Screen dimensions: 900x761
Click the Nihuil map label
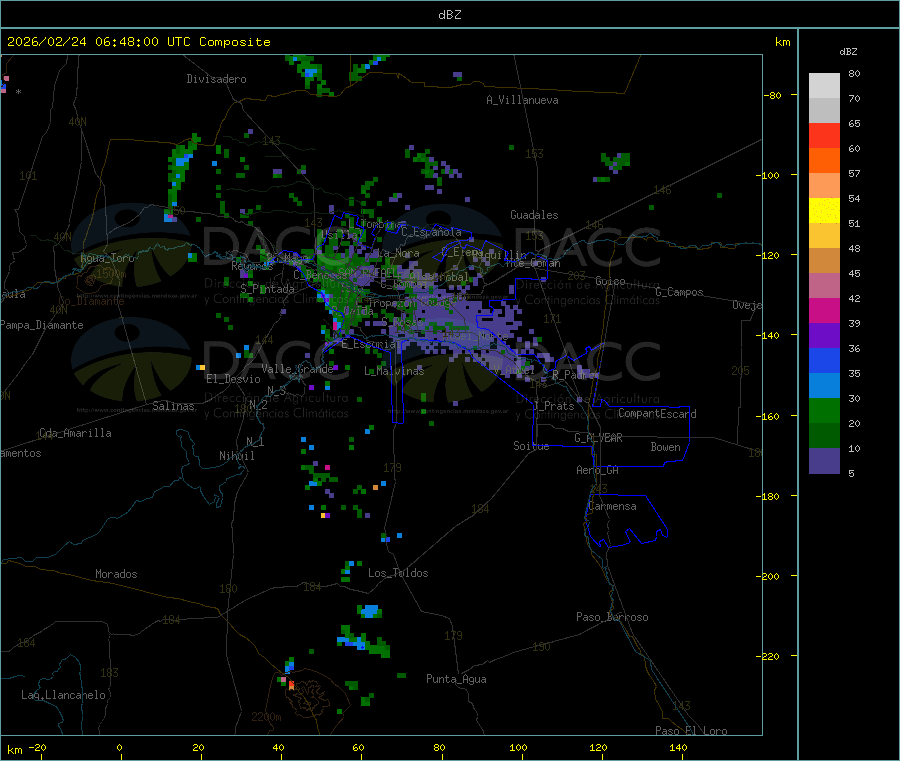237,456
